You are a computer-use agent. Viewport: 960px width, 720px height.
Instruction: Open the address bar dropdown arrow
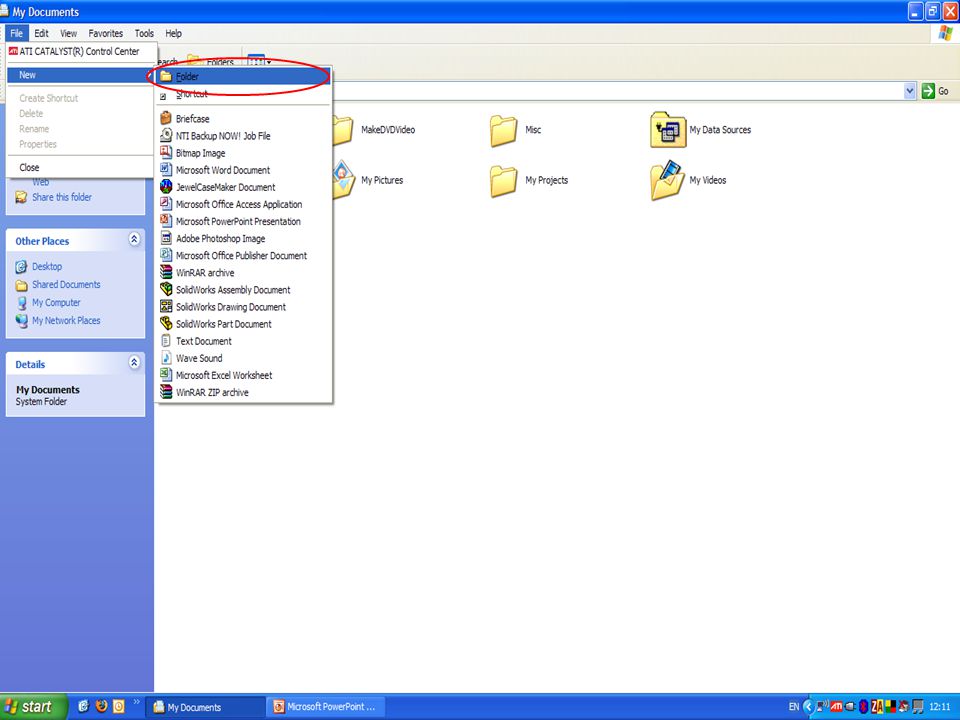909,91
